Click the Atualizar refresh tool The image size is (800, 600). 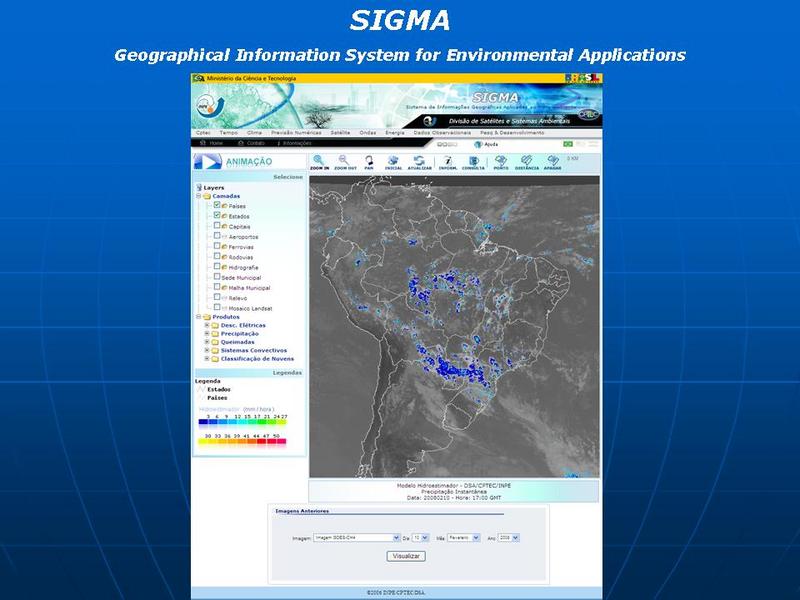[x=419, y=163]
